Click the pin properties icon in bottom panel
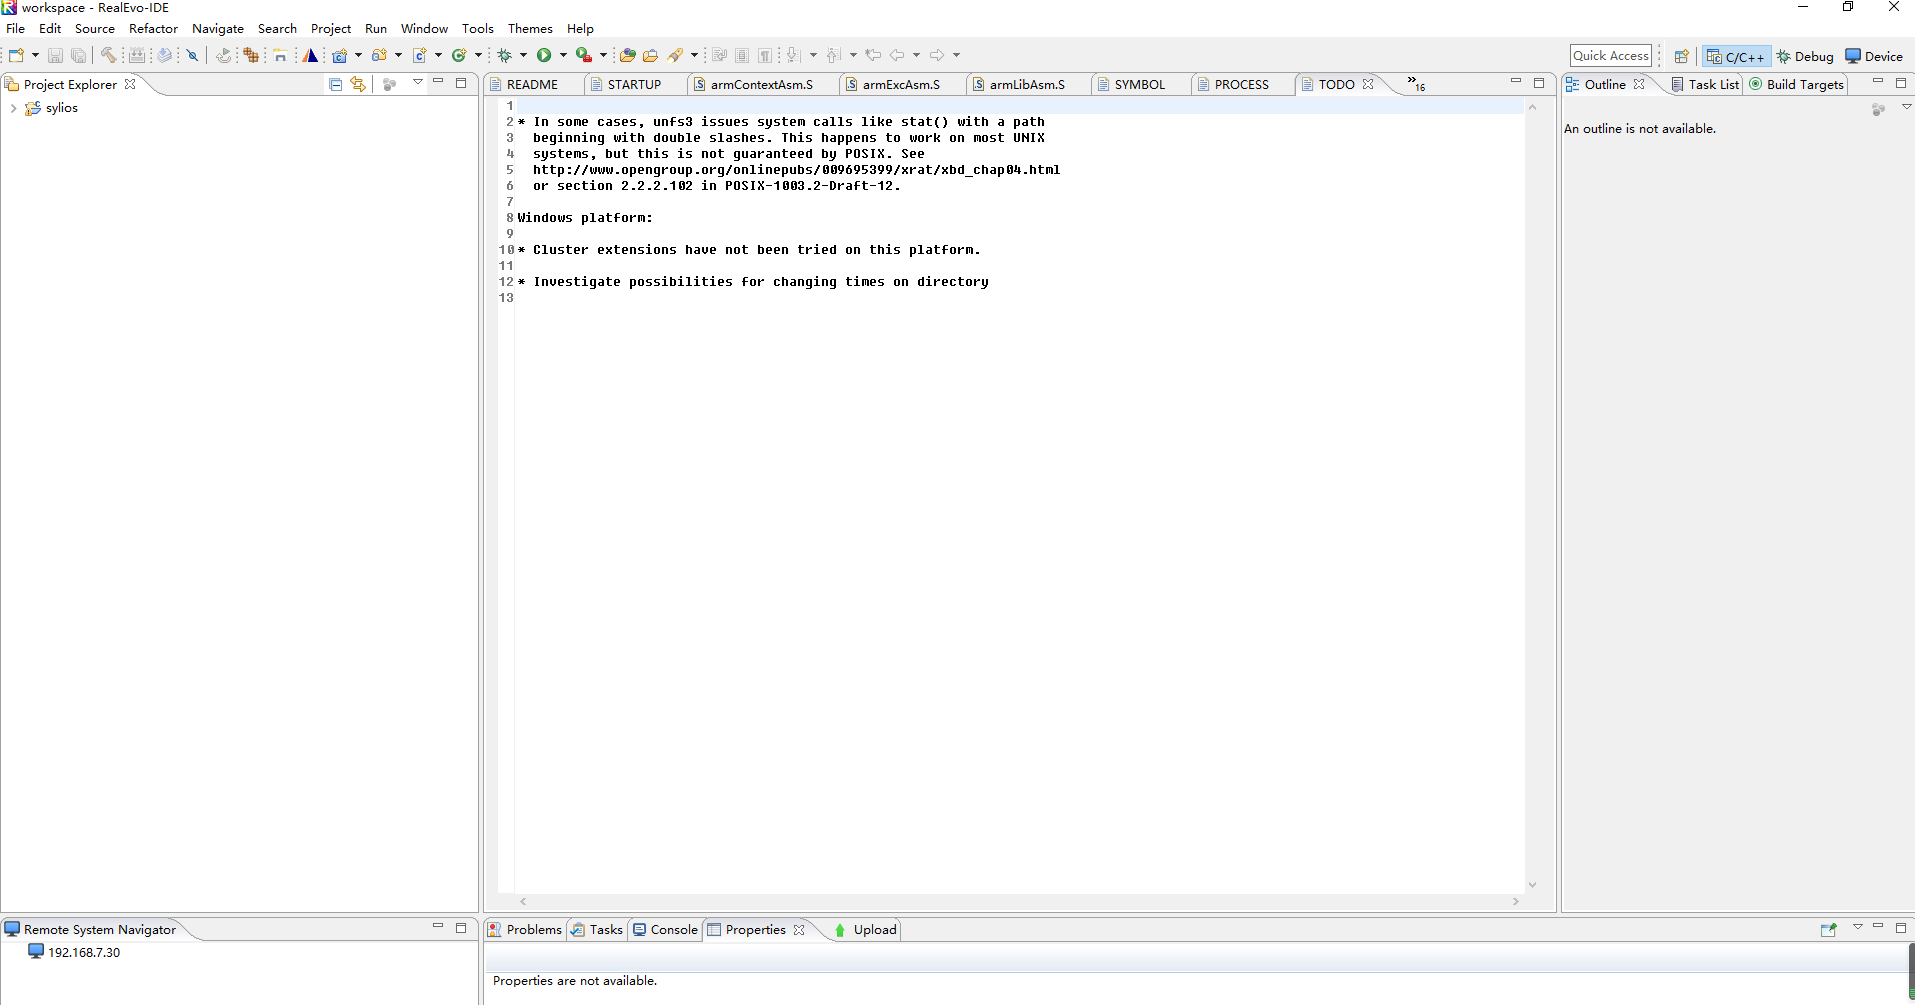 click(x=1829, y=929)
